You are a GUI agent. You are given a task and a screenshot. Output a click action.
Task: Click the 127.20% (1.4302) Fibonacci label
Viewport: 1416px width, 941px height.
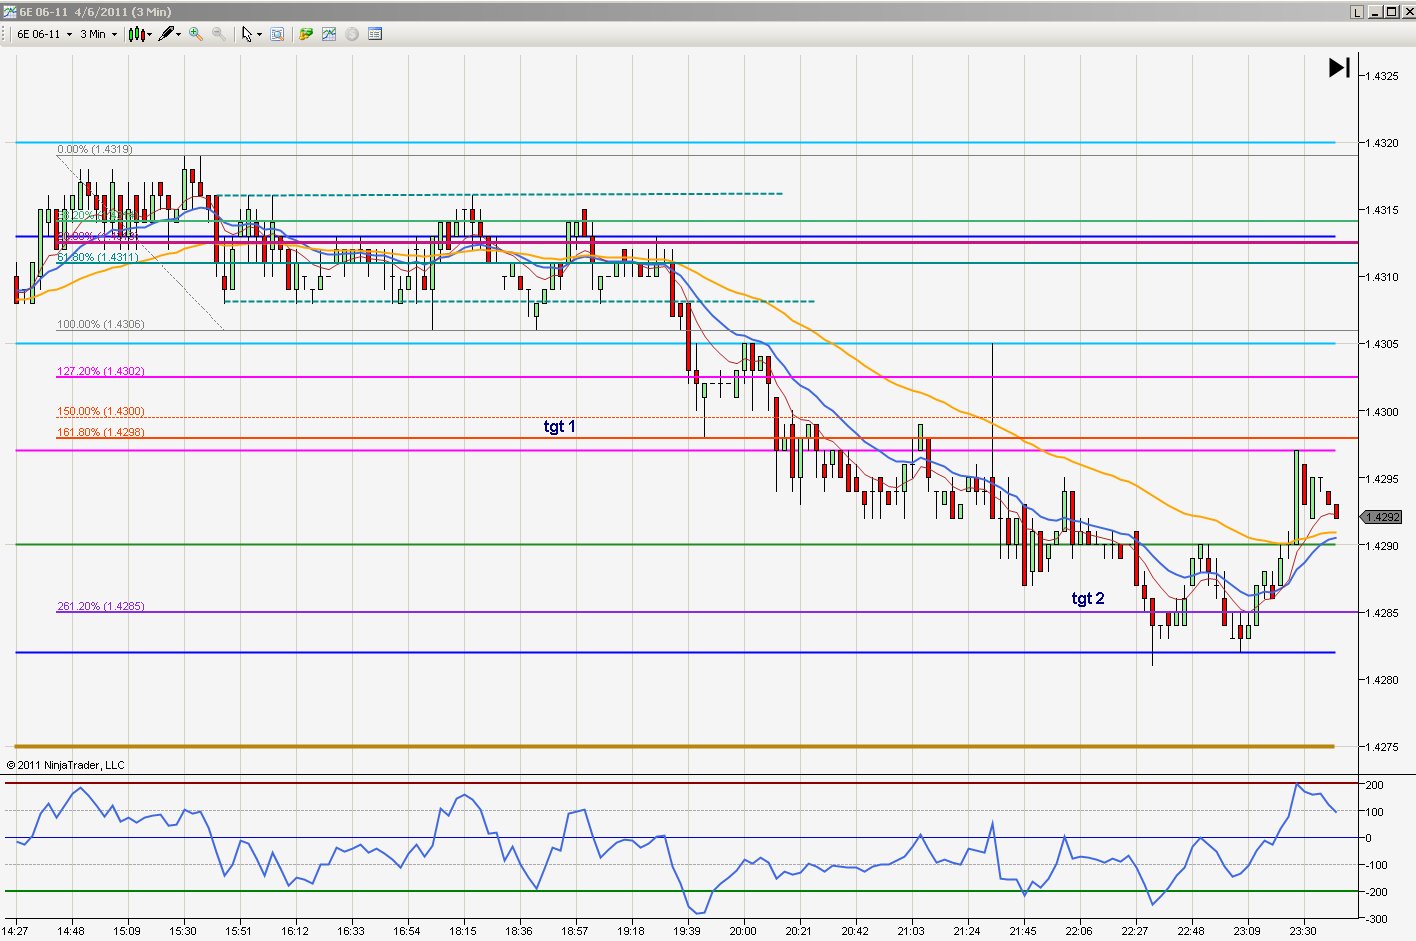[x=100, y=371]
